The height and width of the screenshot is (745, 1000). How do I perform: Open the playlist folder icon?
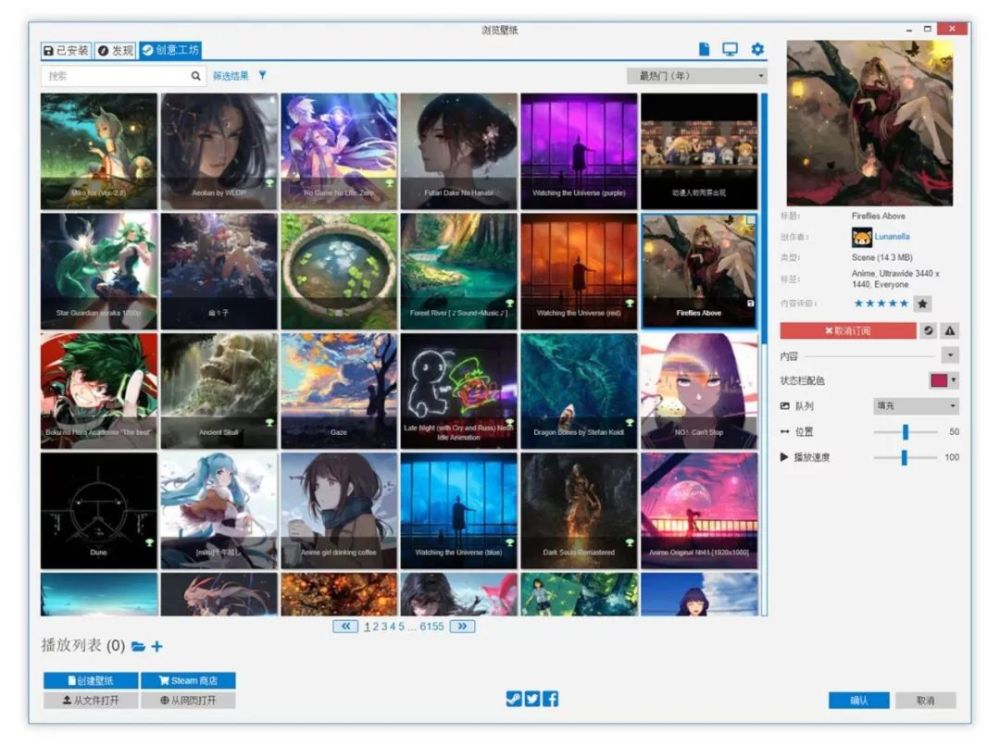tap(138, 646)
